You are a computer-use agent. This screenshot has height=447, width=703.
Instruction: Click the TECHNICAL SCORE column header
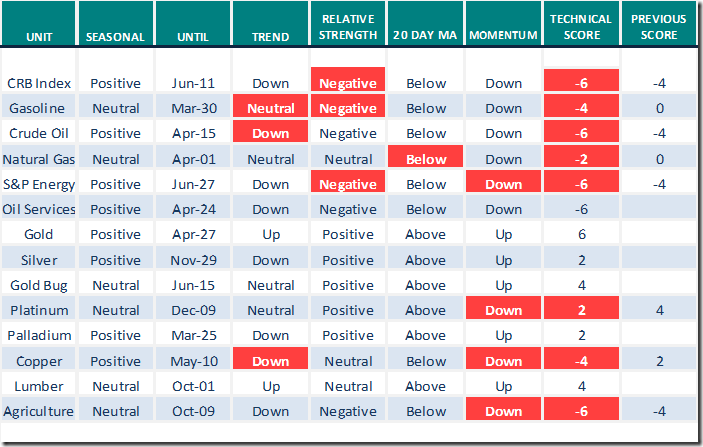tap(581, 29)
